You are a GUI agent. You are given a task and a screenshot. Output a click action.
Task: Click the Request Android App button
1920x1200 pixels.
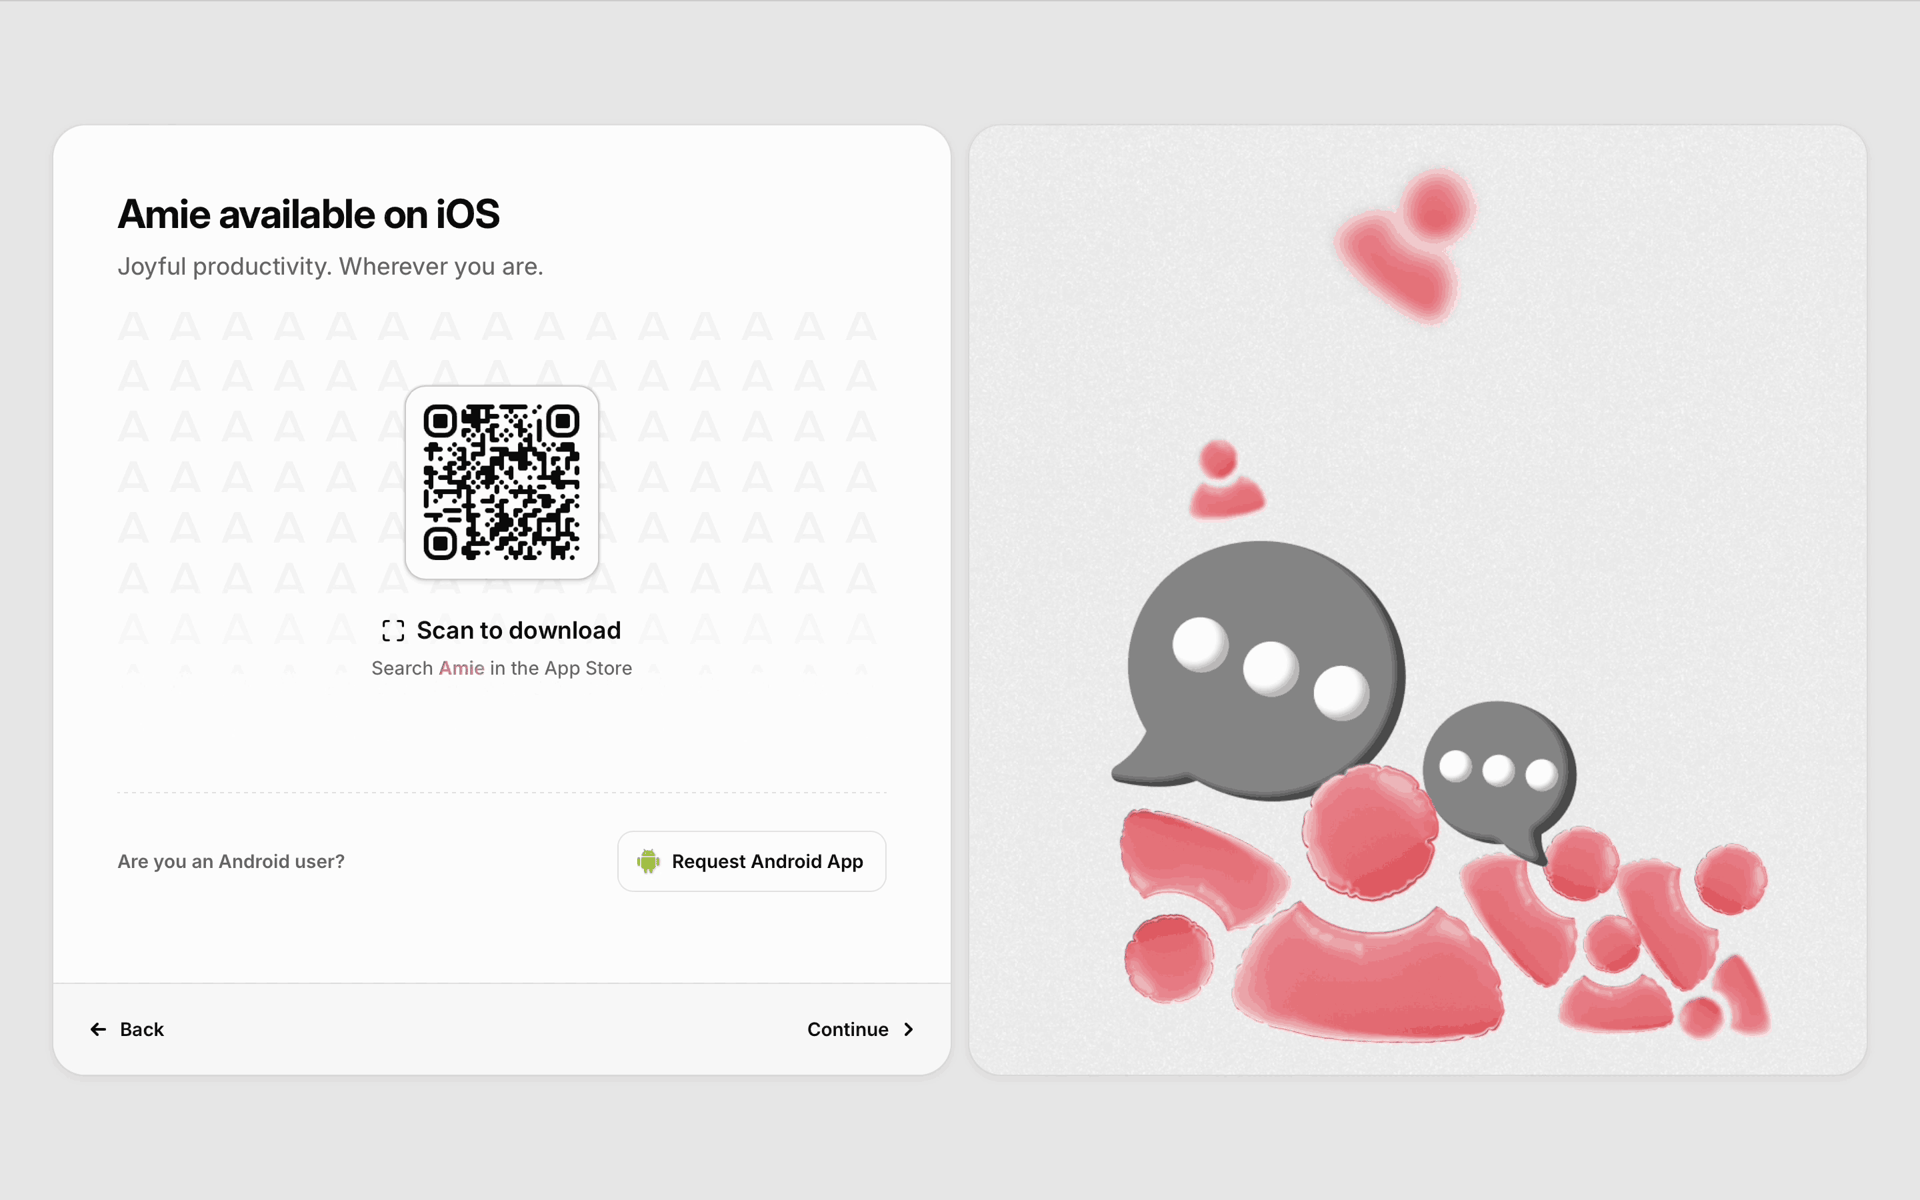[751, 861]
